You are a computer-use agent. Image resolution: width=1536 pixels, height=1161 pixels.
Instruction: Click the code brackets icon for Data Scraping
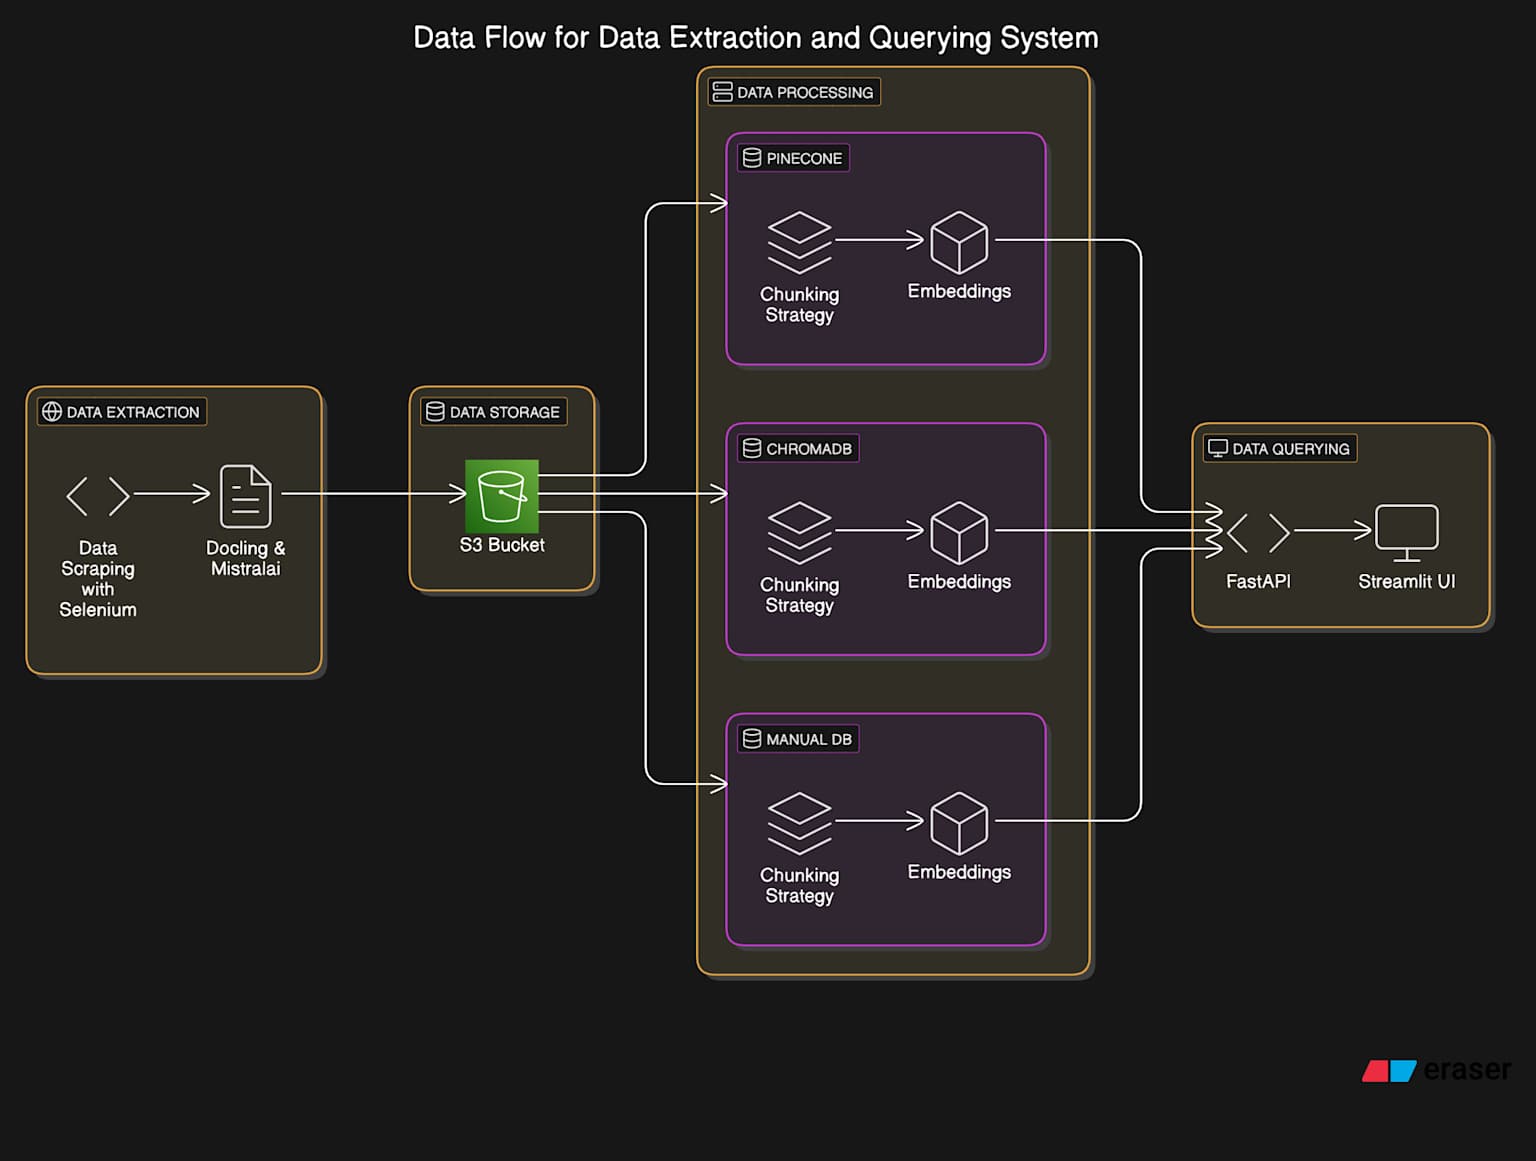coord(97,494)
